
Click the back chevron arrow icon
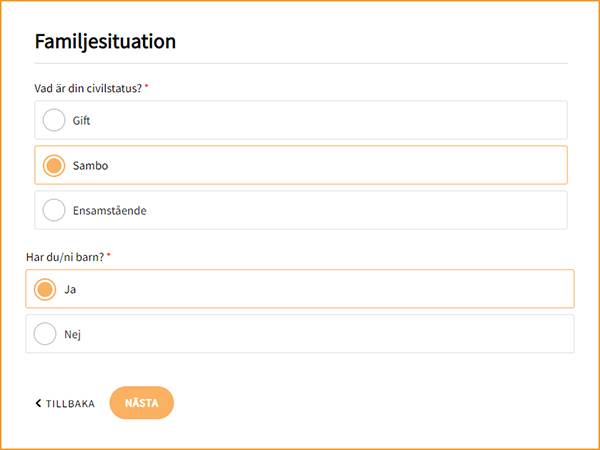pyautogui.click(x=38, y=403)
